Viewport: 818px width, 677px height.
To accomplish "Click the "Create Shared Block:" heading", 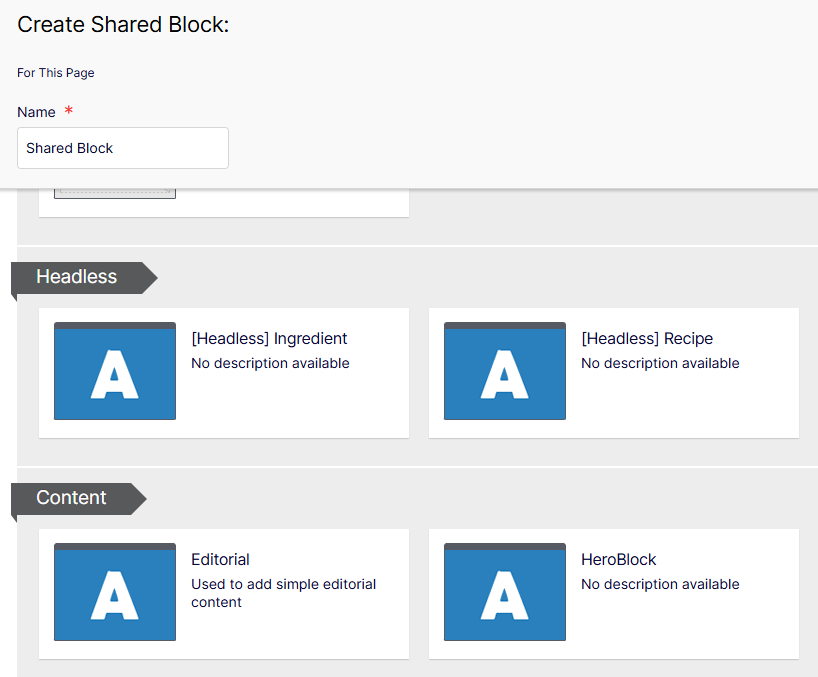I will click(123, 25).
